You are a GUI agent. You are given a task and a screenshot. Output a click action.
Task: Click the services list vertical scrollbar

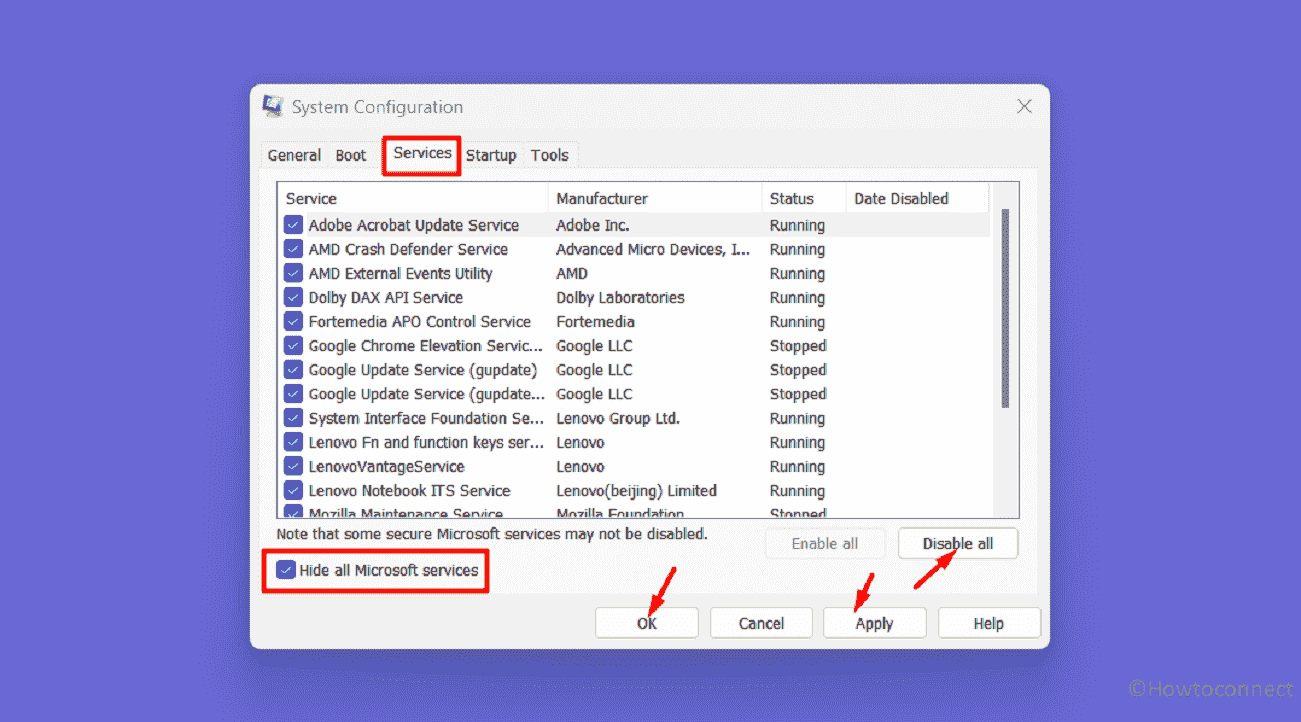(1004, 310)
